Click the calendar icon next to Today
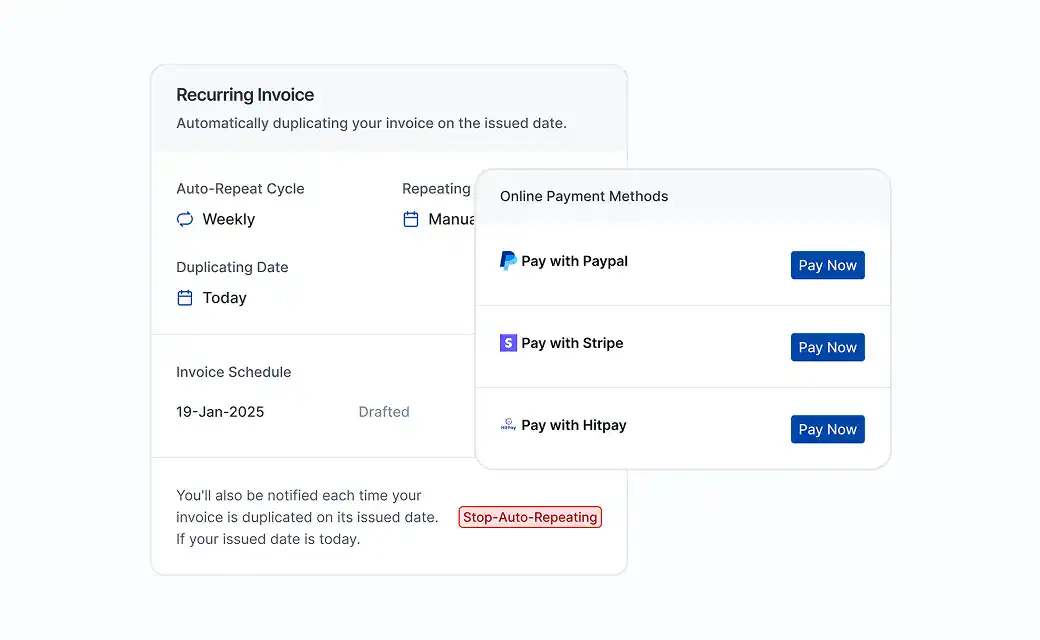The height and width of the screenshot is (640, 1040). pyautogui.click(x=185, y=298)
